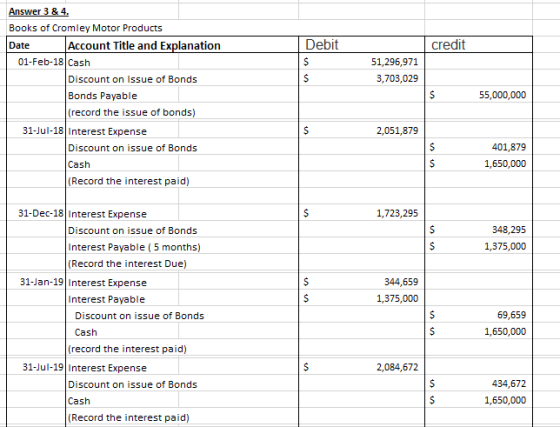Select the Date column header
560x427 pixels.
(36, 45)
